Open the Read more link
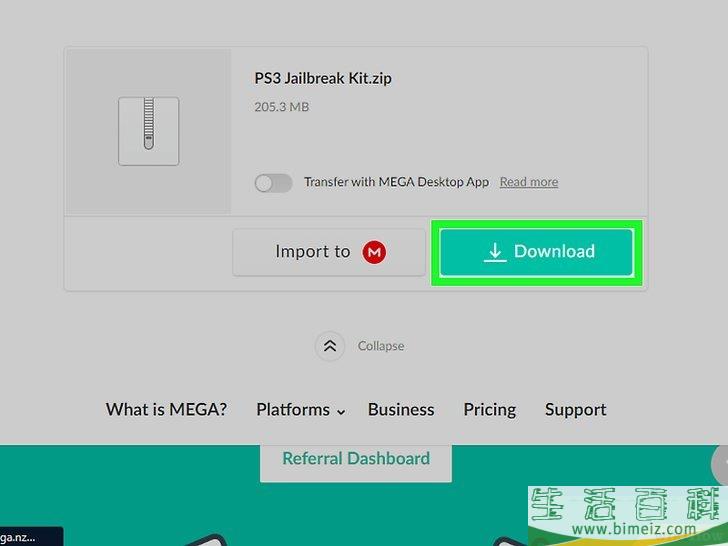This screenshot has height=546, width=728. (529, 182)
